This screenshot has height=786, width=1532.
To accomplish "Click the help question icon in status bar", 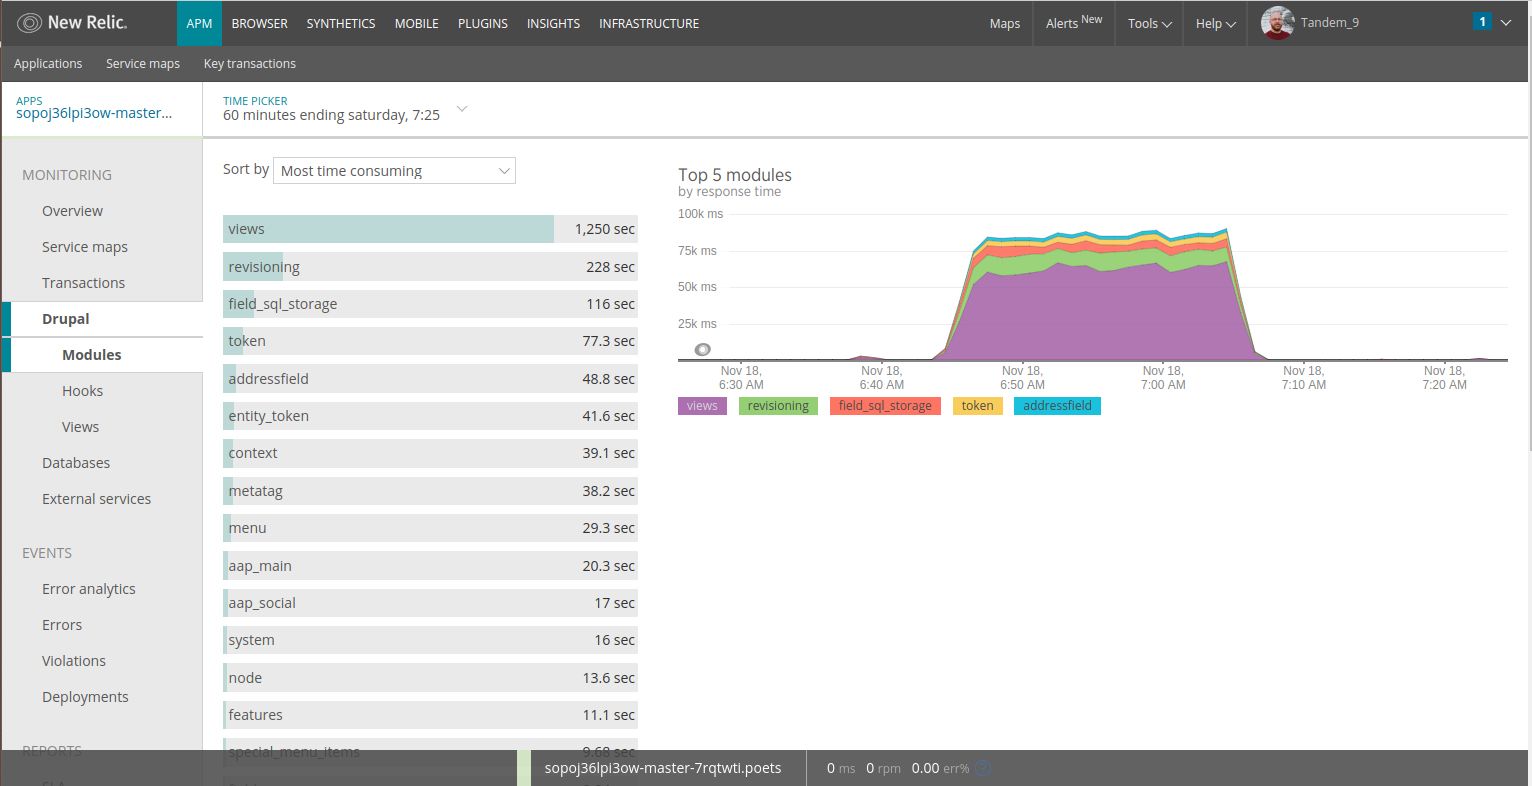I will coord(983,768).
